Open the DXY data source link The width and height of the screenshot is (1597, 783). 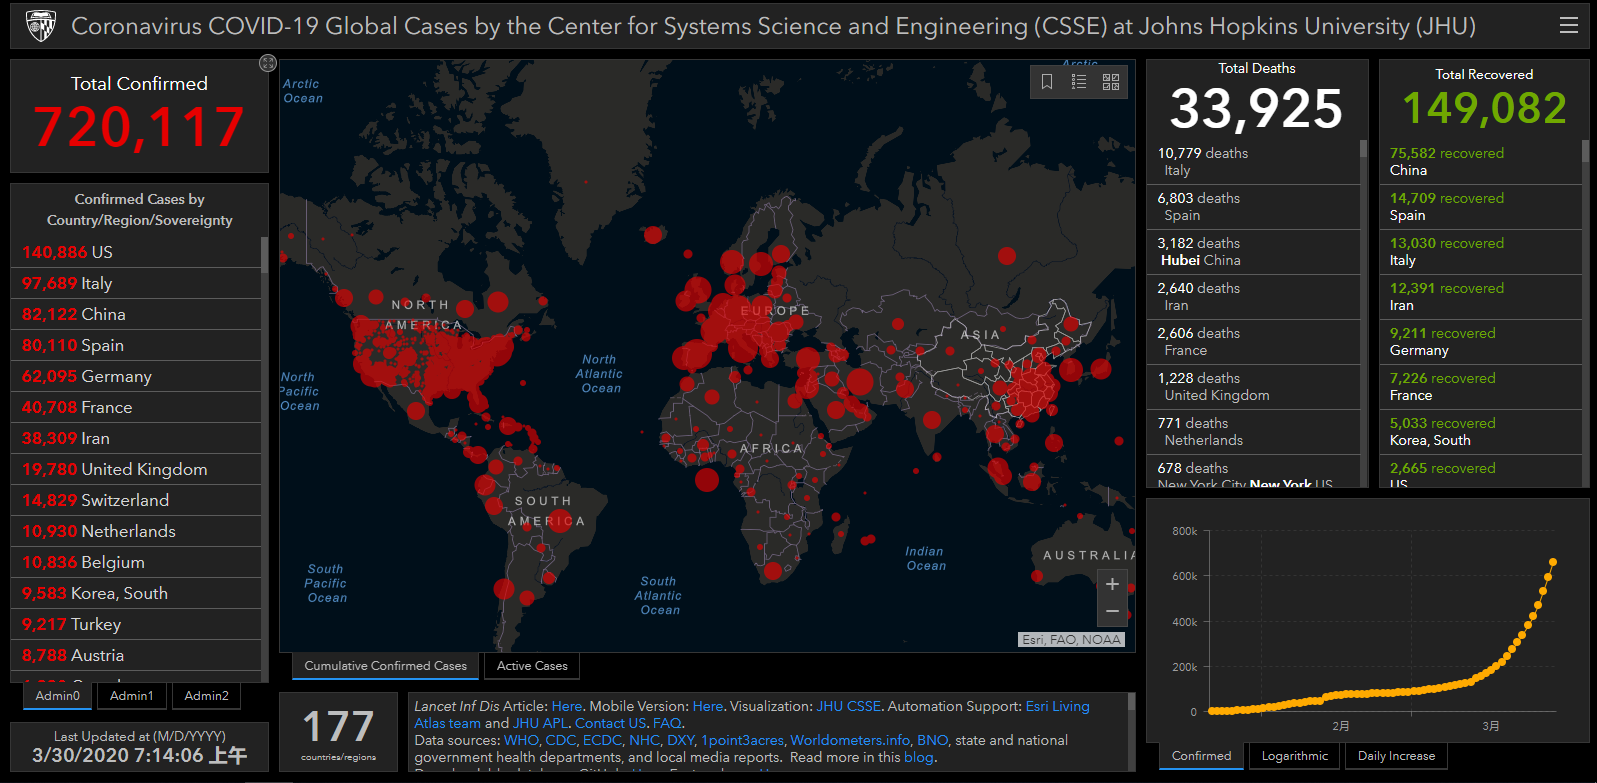(x=680, y=740)
